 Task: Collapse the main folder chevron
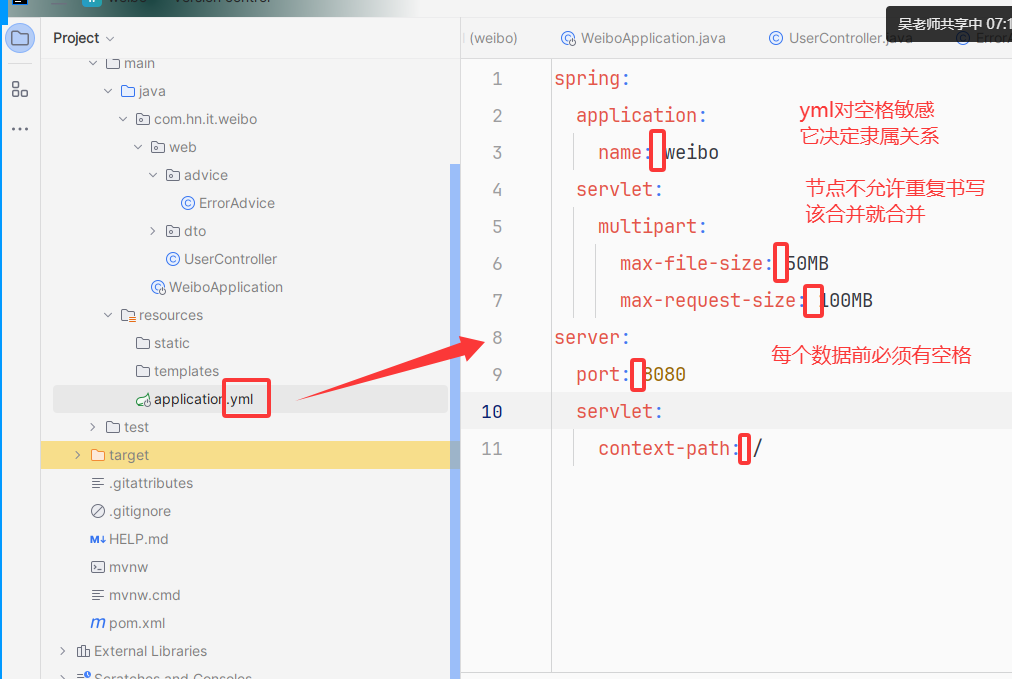tap(93, 63)
